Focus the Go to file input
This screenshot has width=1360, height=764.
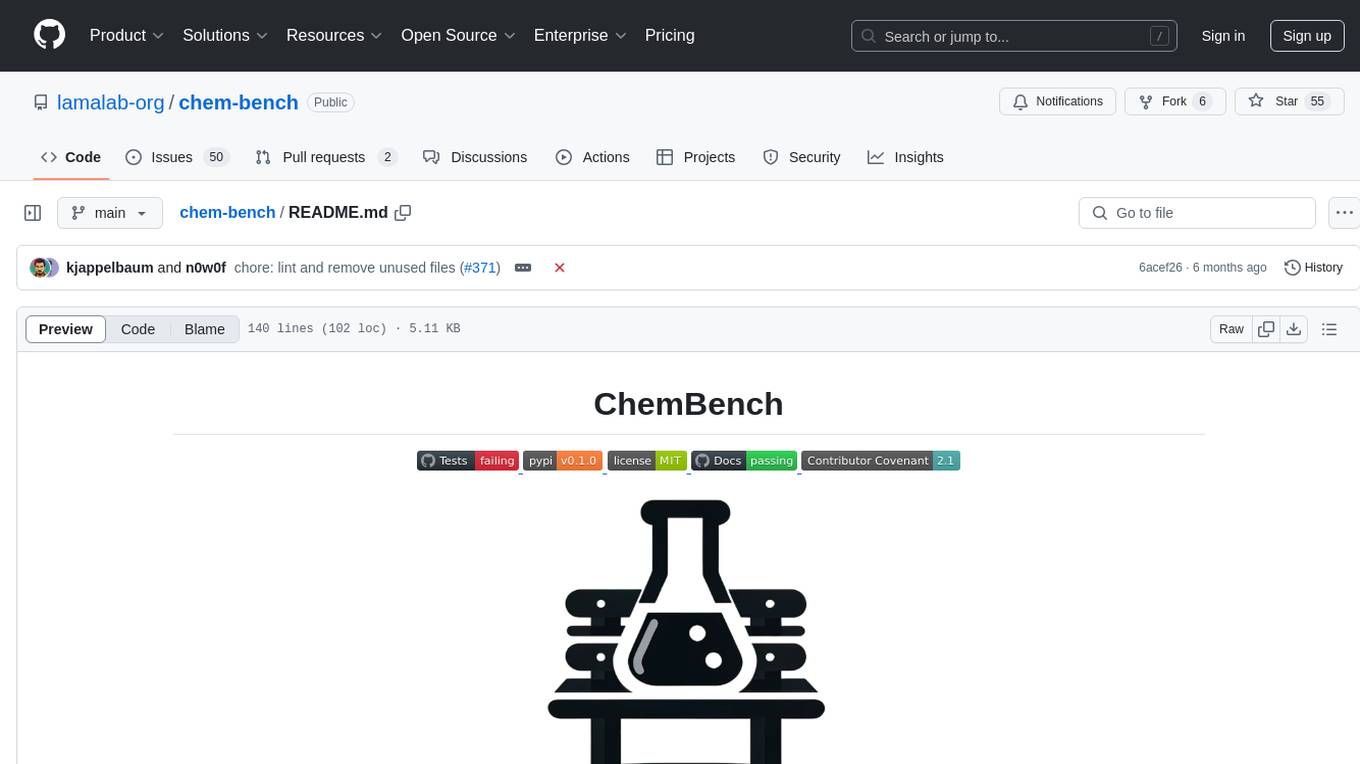[1197, 213]
